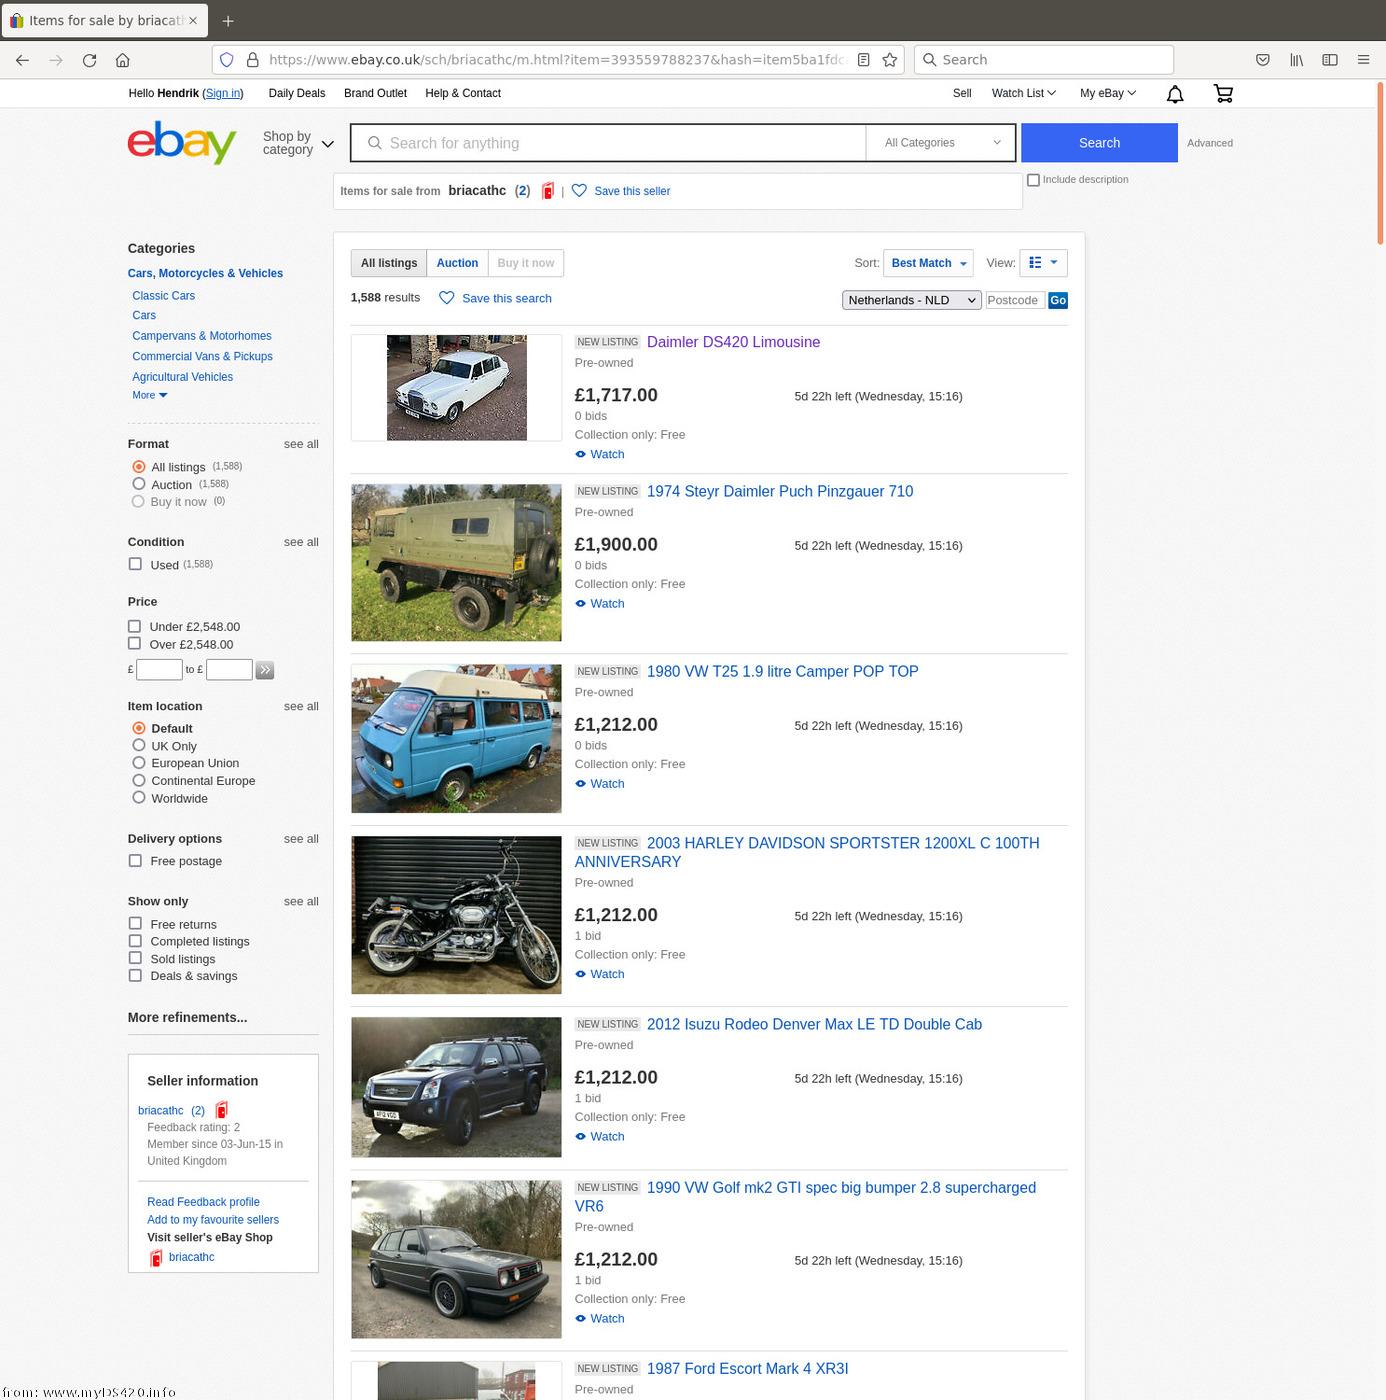Open Sort Best Match dropdown

928,263
